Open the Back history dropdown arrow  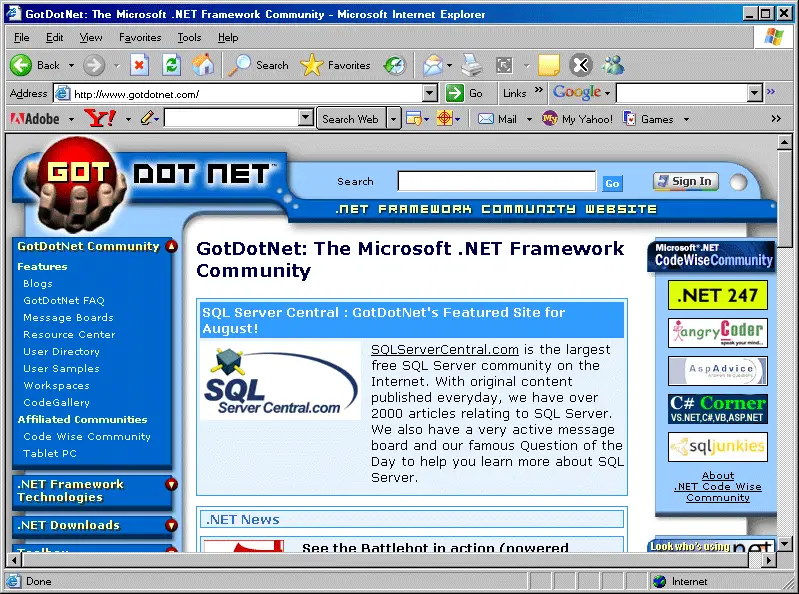[71, 65]
